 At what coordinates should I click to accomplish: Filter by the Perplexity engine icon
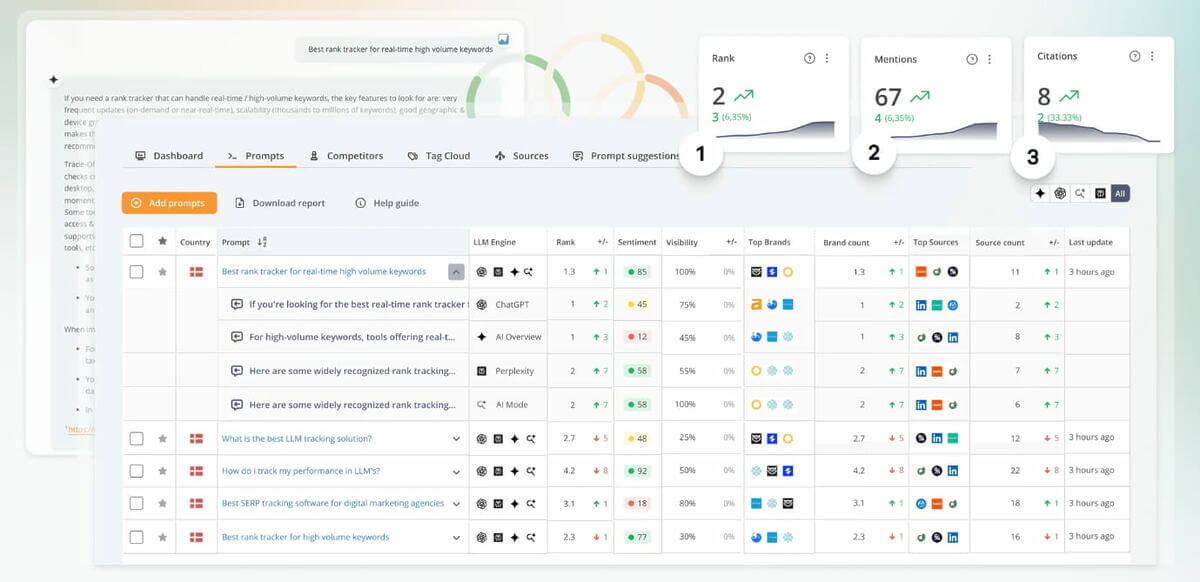point(1100,192)
